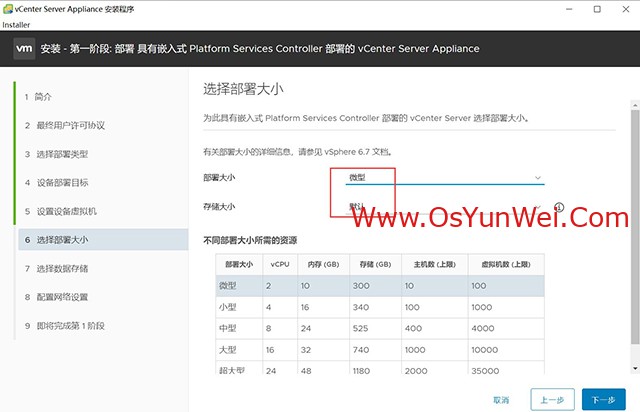Select step 6 选择部署大小
Image resolution: width=640 pixels, height=412 pixels.
tap(103, 240)
